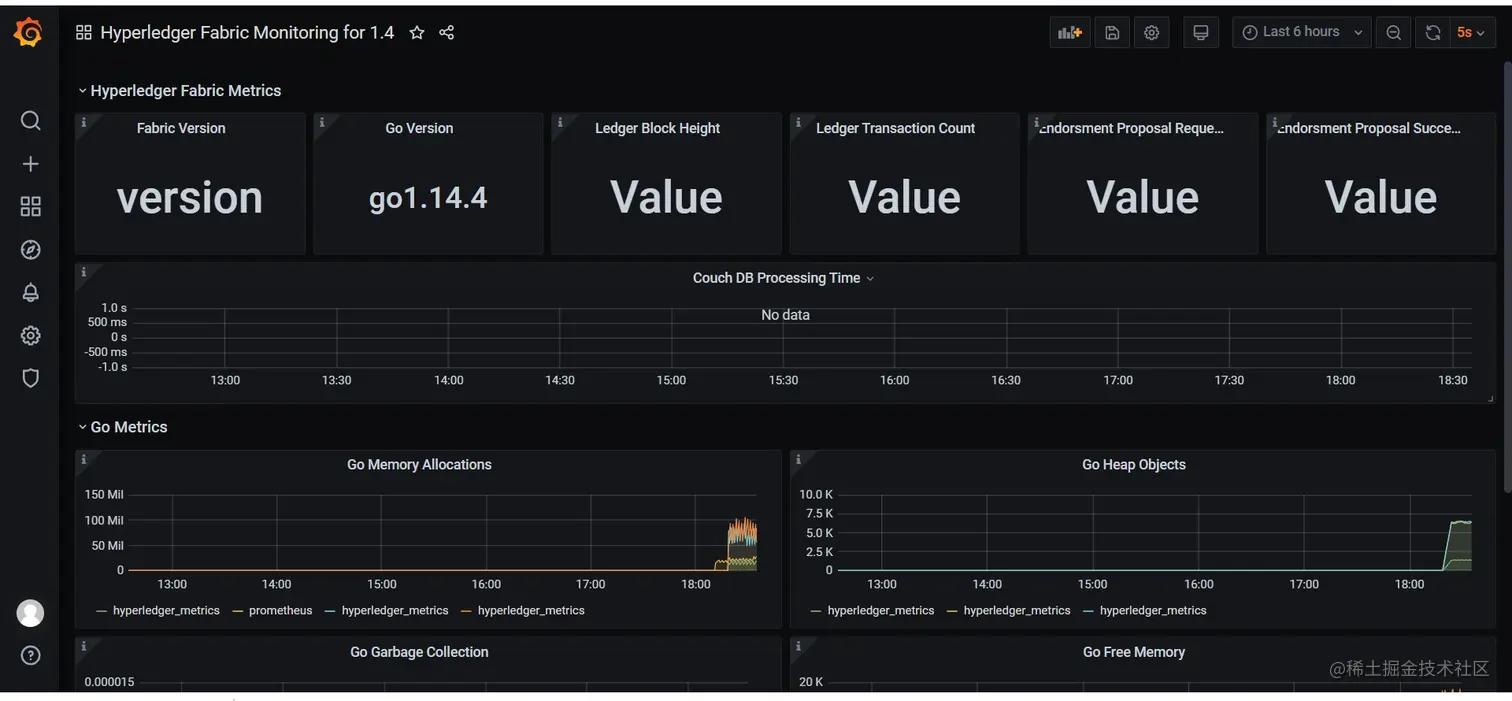
Task: Open the Last 6 hours time picker
Action: pos(1301,32)
